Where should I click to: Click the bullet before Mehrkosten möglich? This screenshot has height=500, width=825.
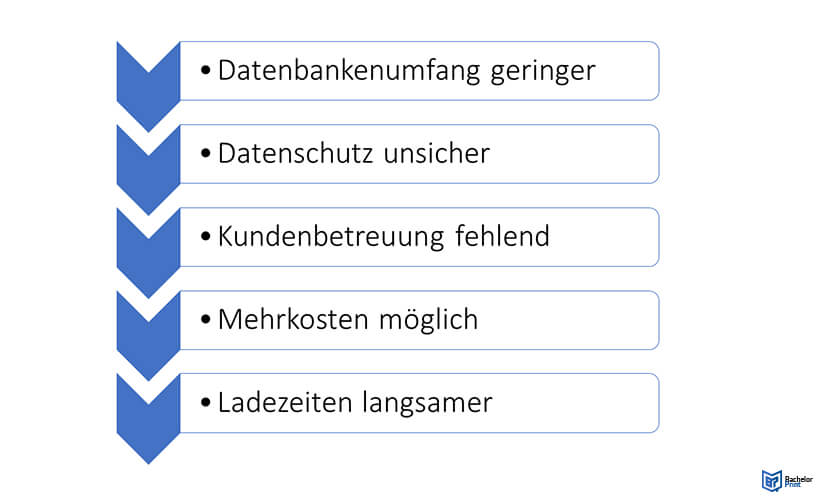click(x=206, y=320)
